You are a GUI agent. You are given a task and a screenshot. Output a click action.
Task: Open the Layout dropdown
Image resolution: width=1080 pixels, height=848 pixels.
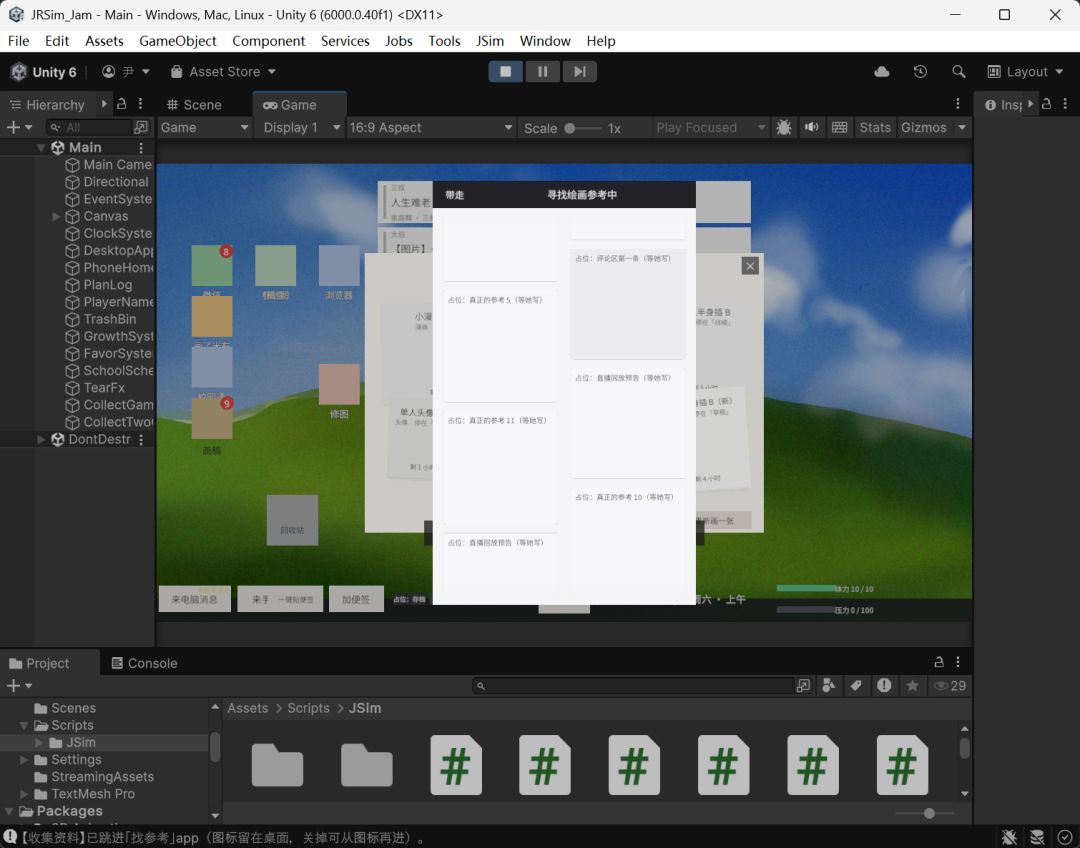[x=1025, y=72]
